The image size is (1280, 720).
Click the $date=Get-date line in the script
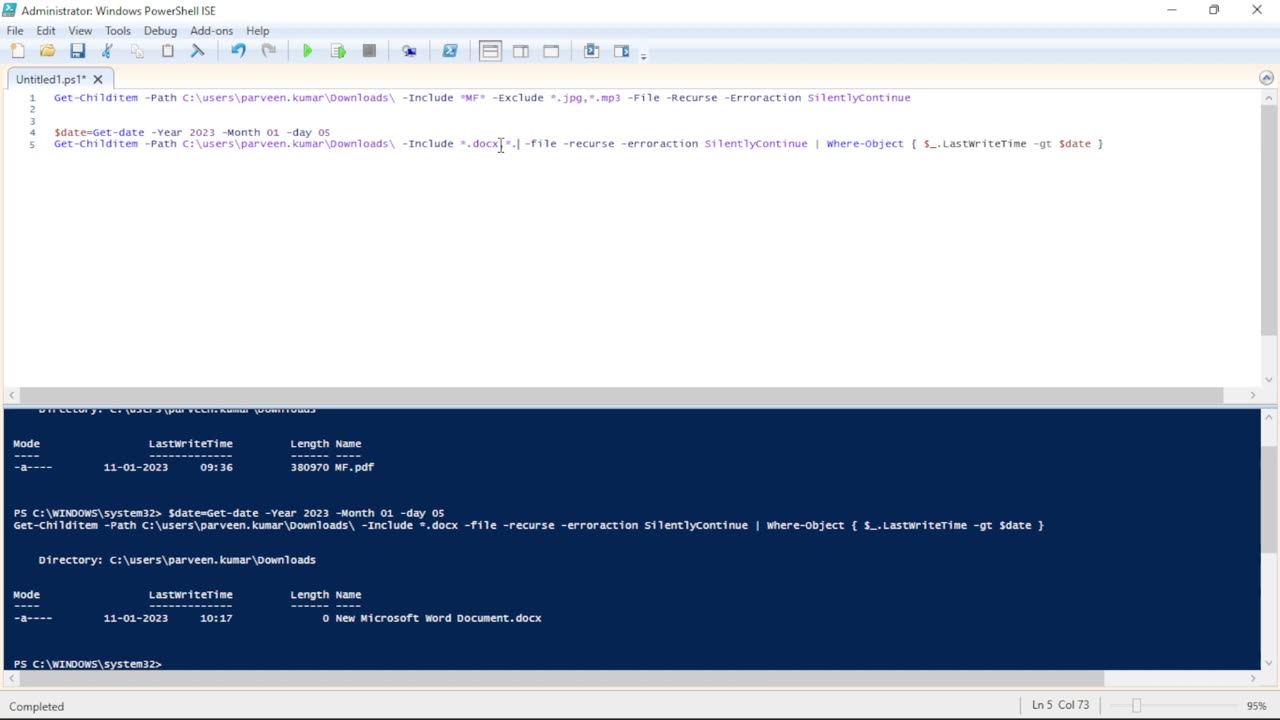click(x=192, y=132)
